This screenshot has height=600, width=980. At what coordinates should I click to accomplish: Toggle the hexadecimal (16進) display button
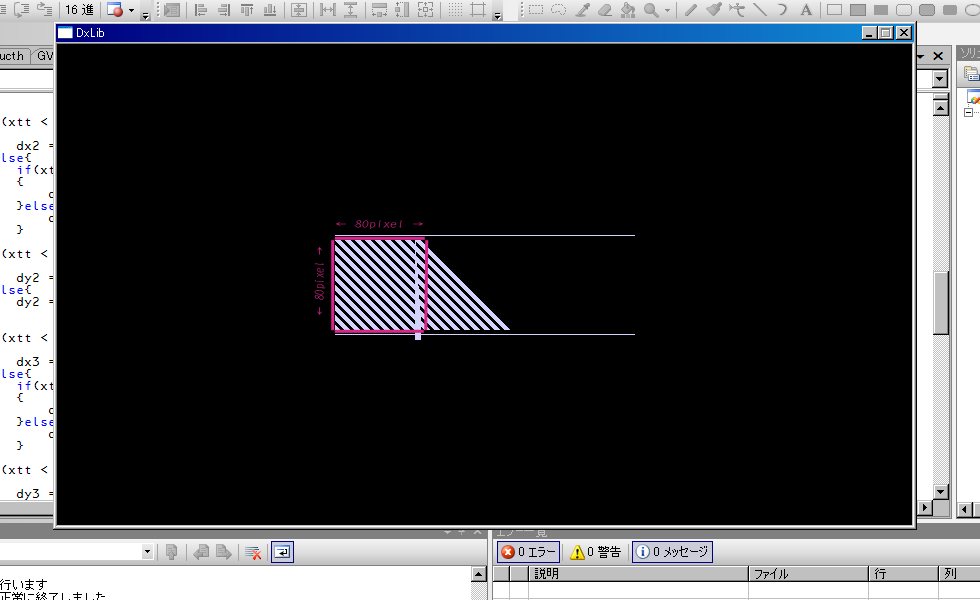(79, 9)
